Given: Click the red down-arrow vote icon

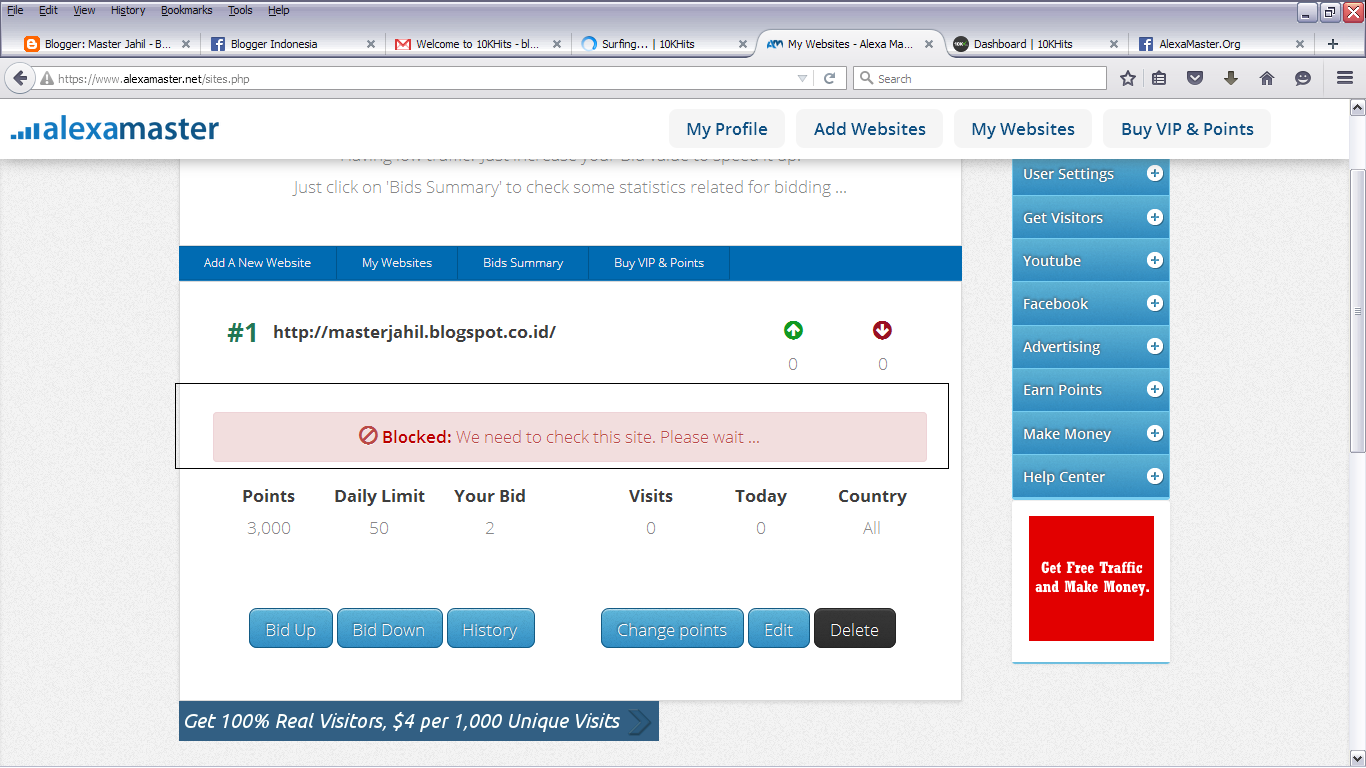Looking at the screenshot, I should 882,330.
